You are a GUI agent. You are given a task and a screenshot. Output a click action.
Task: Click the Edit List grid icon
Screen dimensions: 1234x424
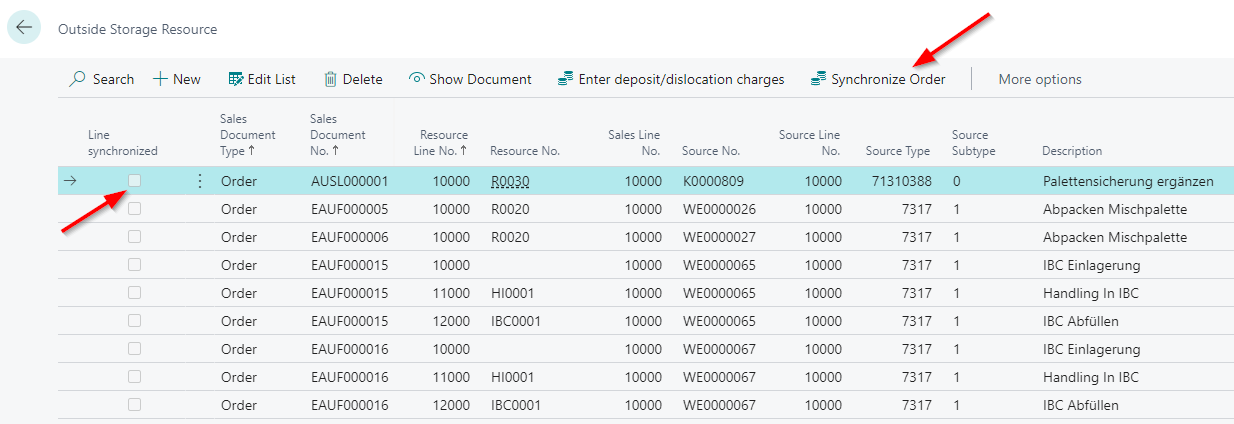point(236,79)
